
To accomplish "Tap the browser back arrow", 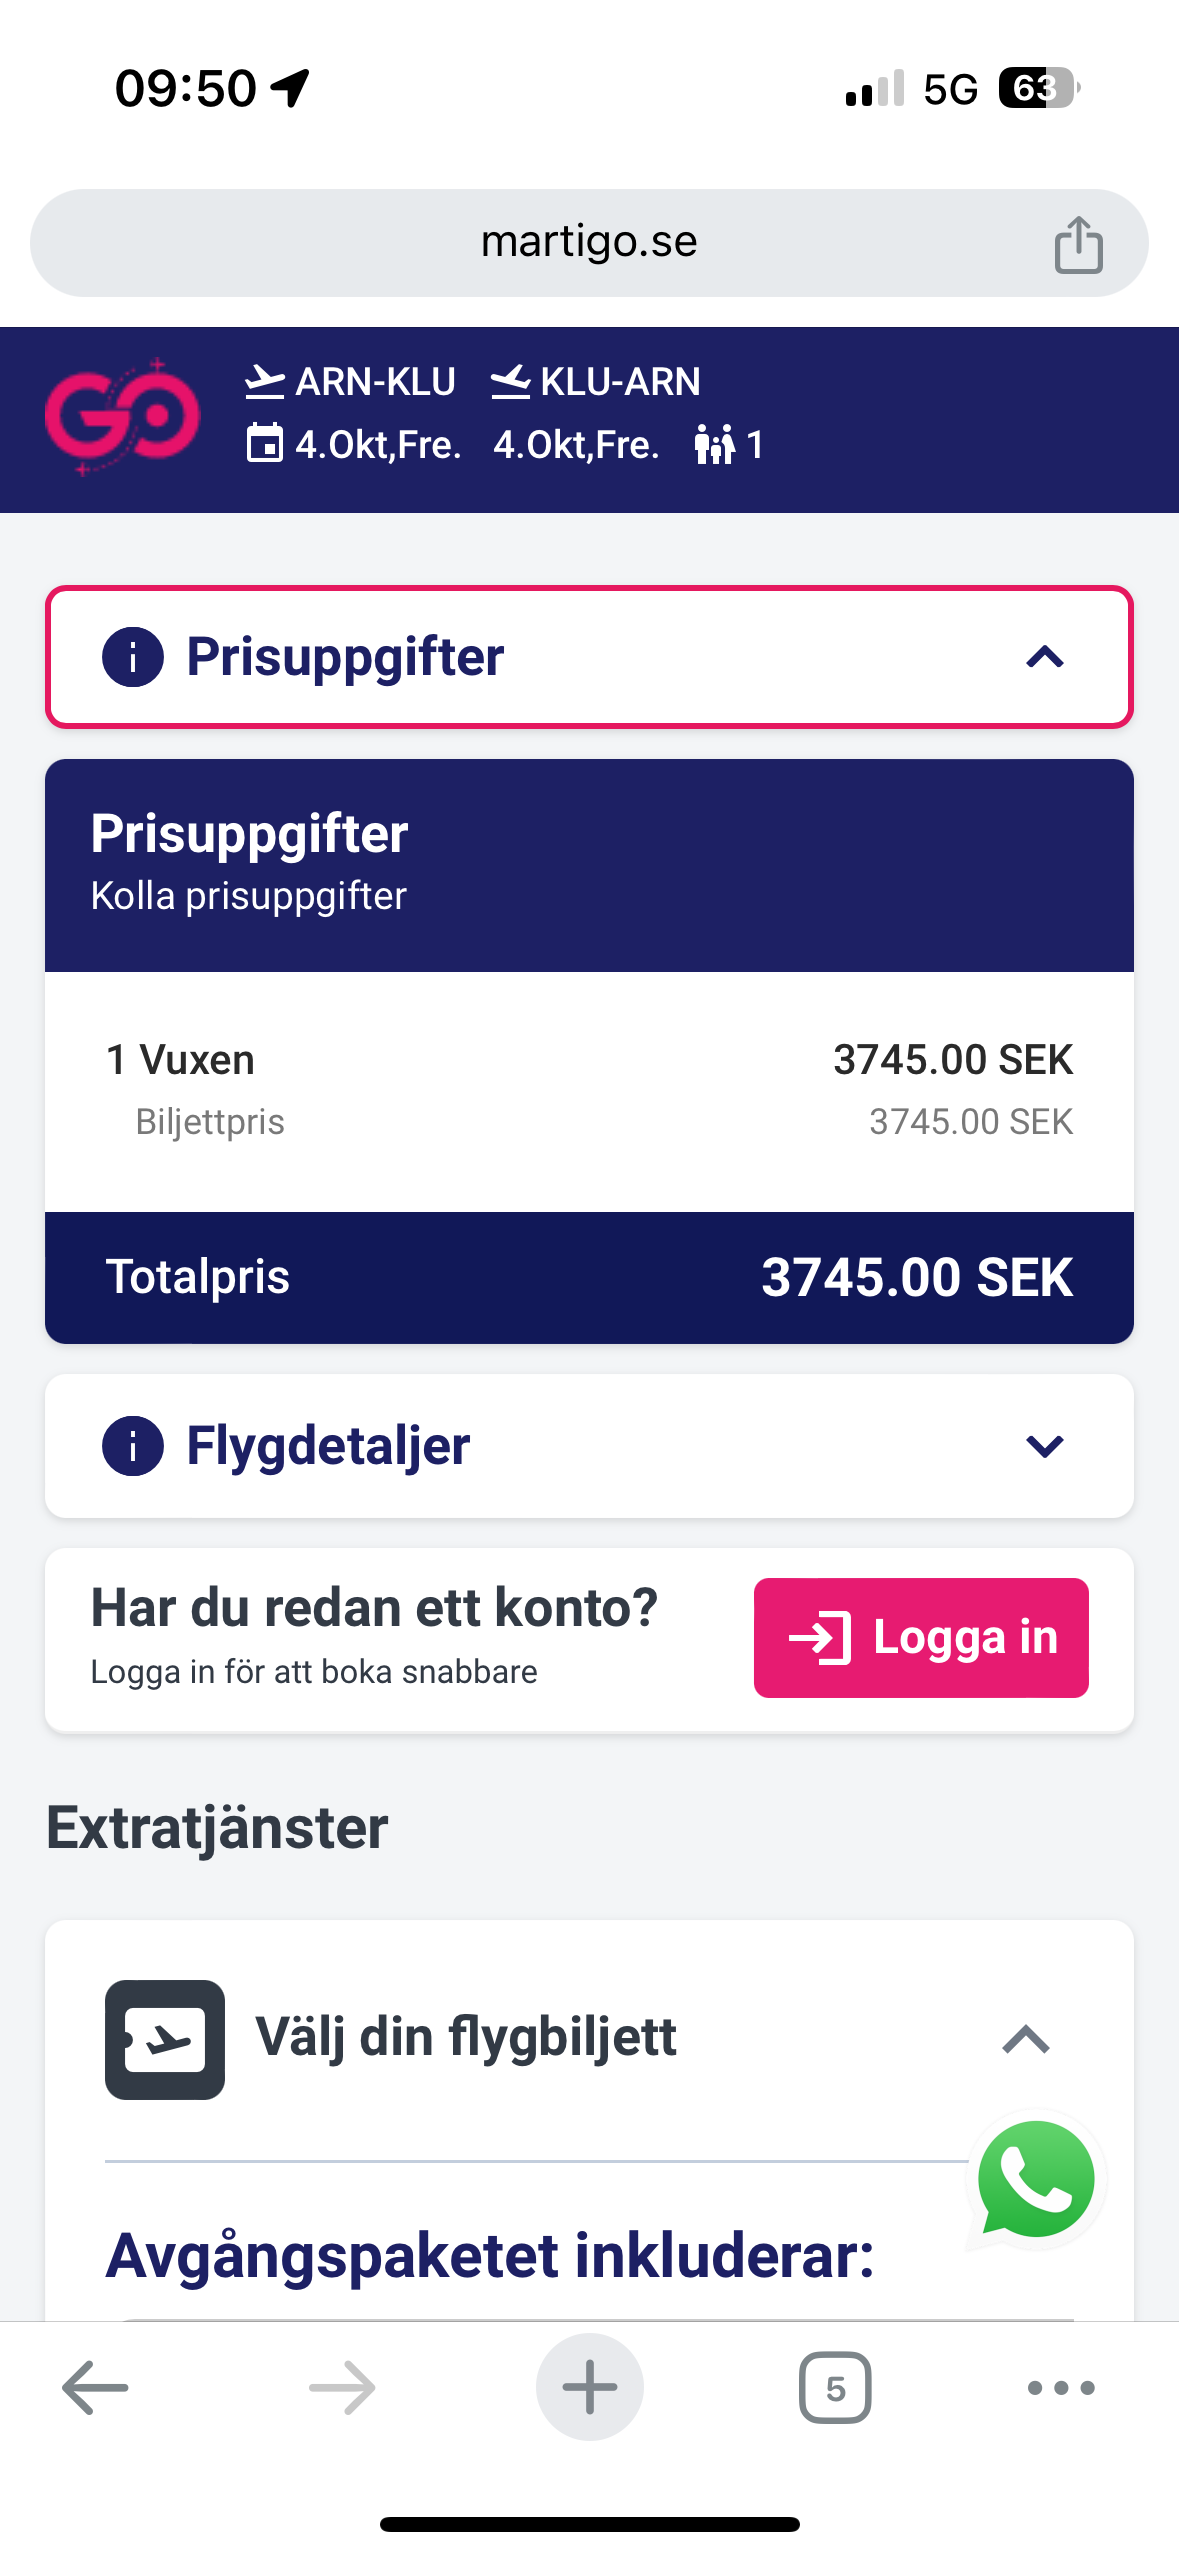I will (95, 2388).
